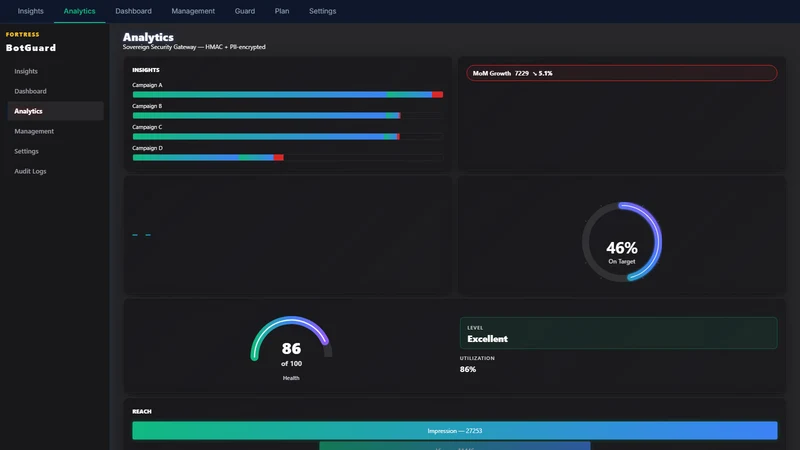Click the MoM Growth 7229 pill
Image resolution: width=800 pixels, height=450 pixels.
pos(621,73)
